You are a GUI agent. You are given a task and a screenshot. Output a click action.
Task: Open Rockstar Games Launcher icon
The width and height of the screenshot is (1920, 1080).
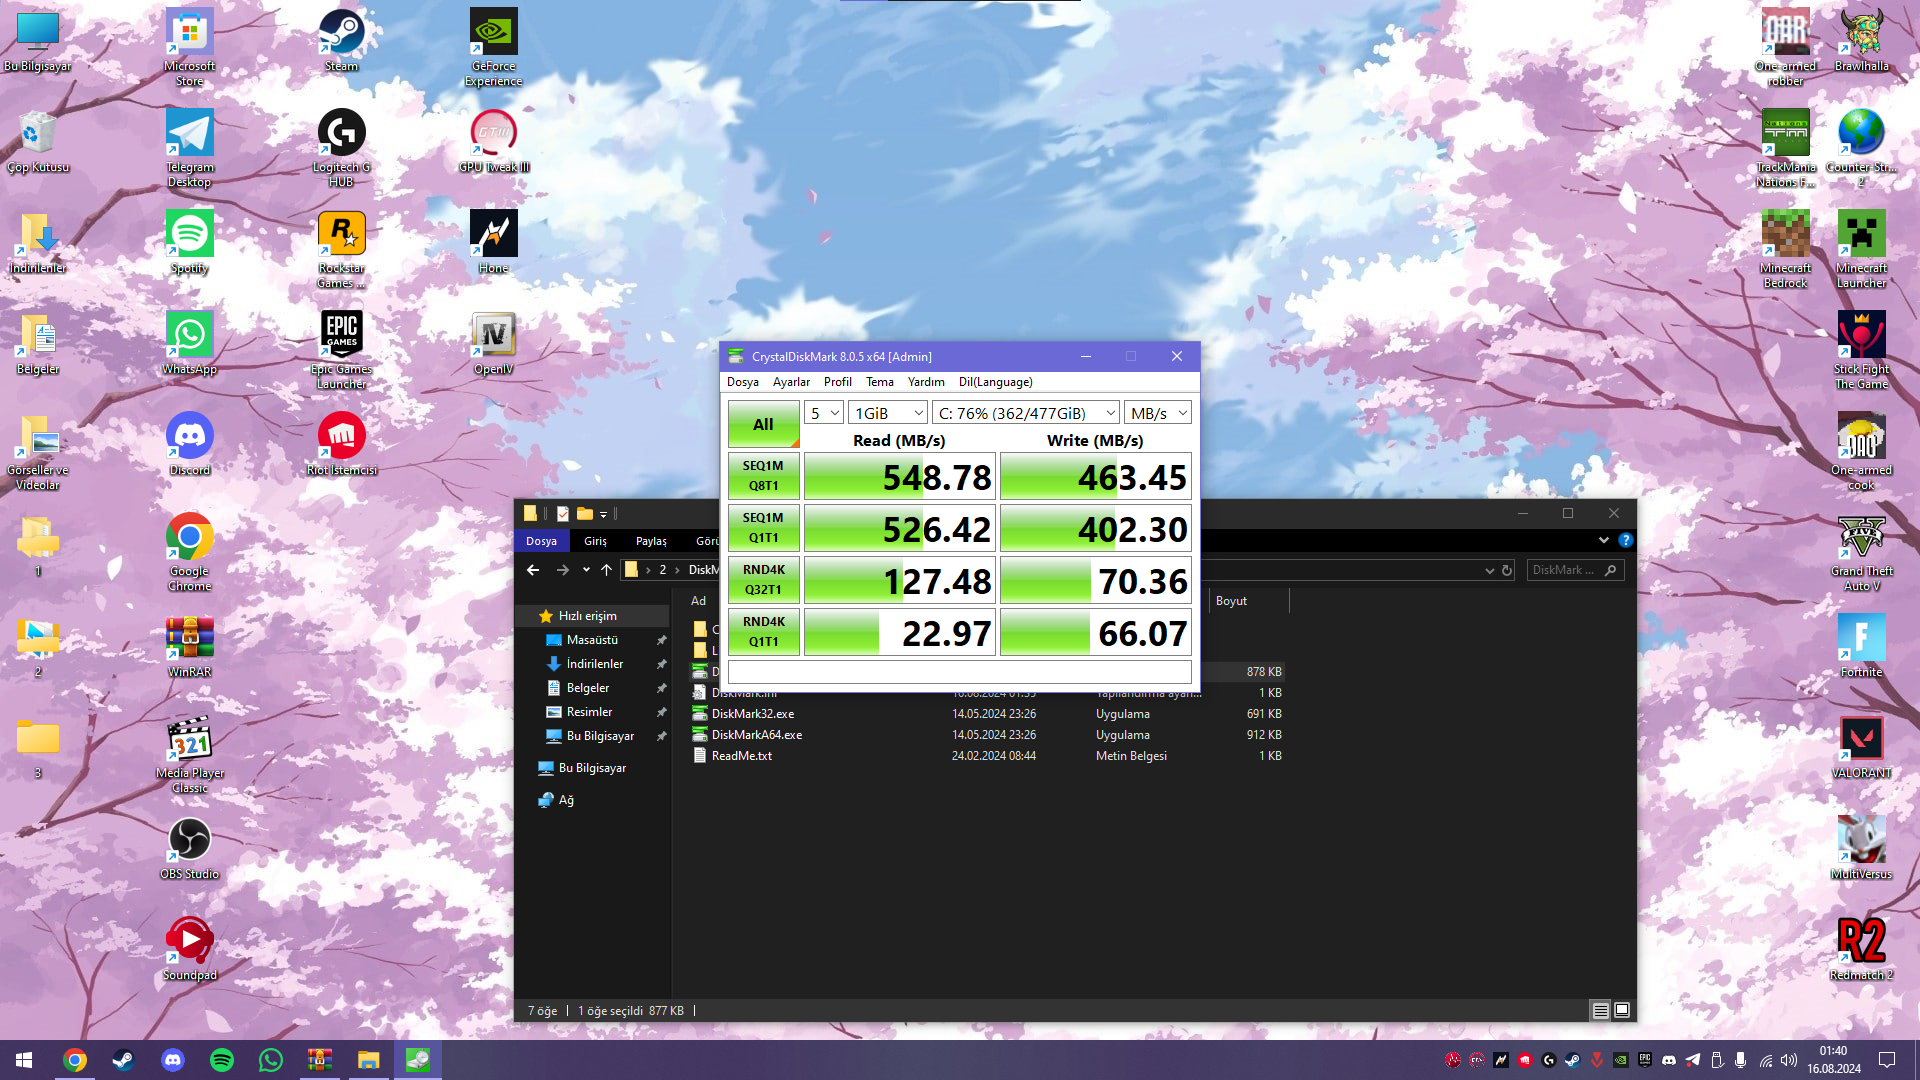341,249
